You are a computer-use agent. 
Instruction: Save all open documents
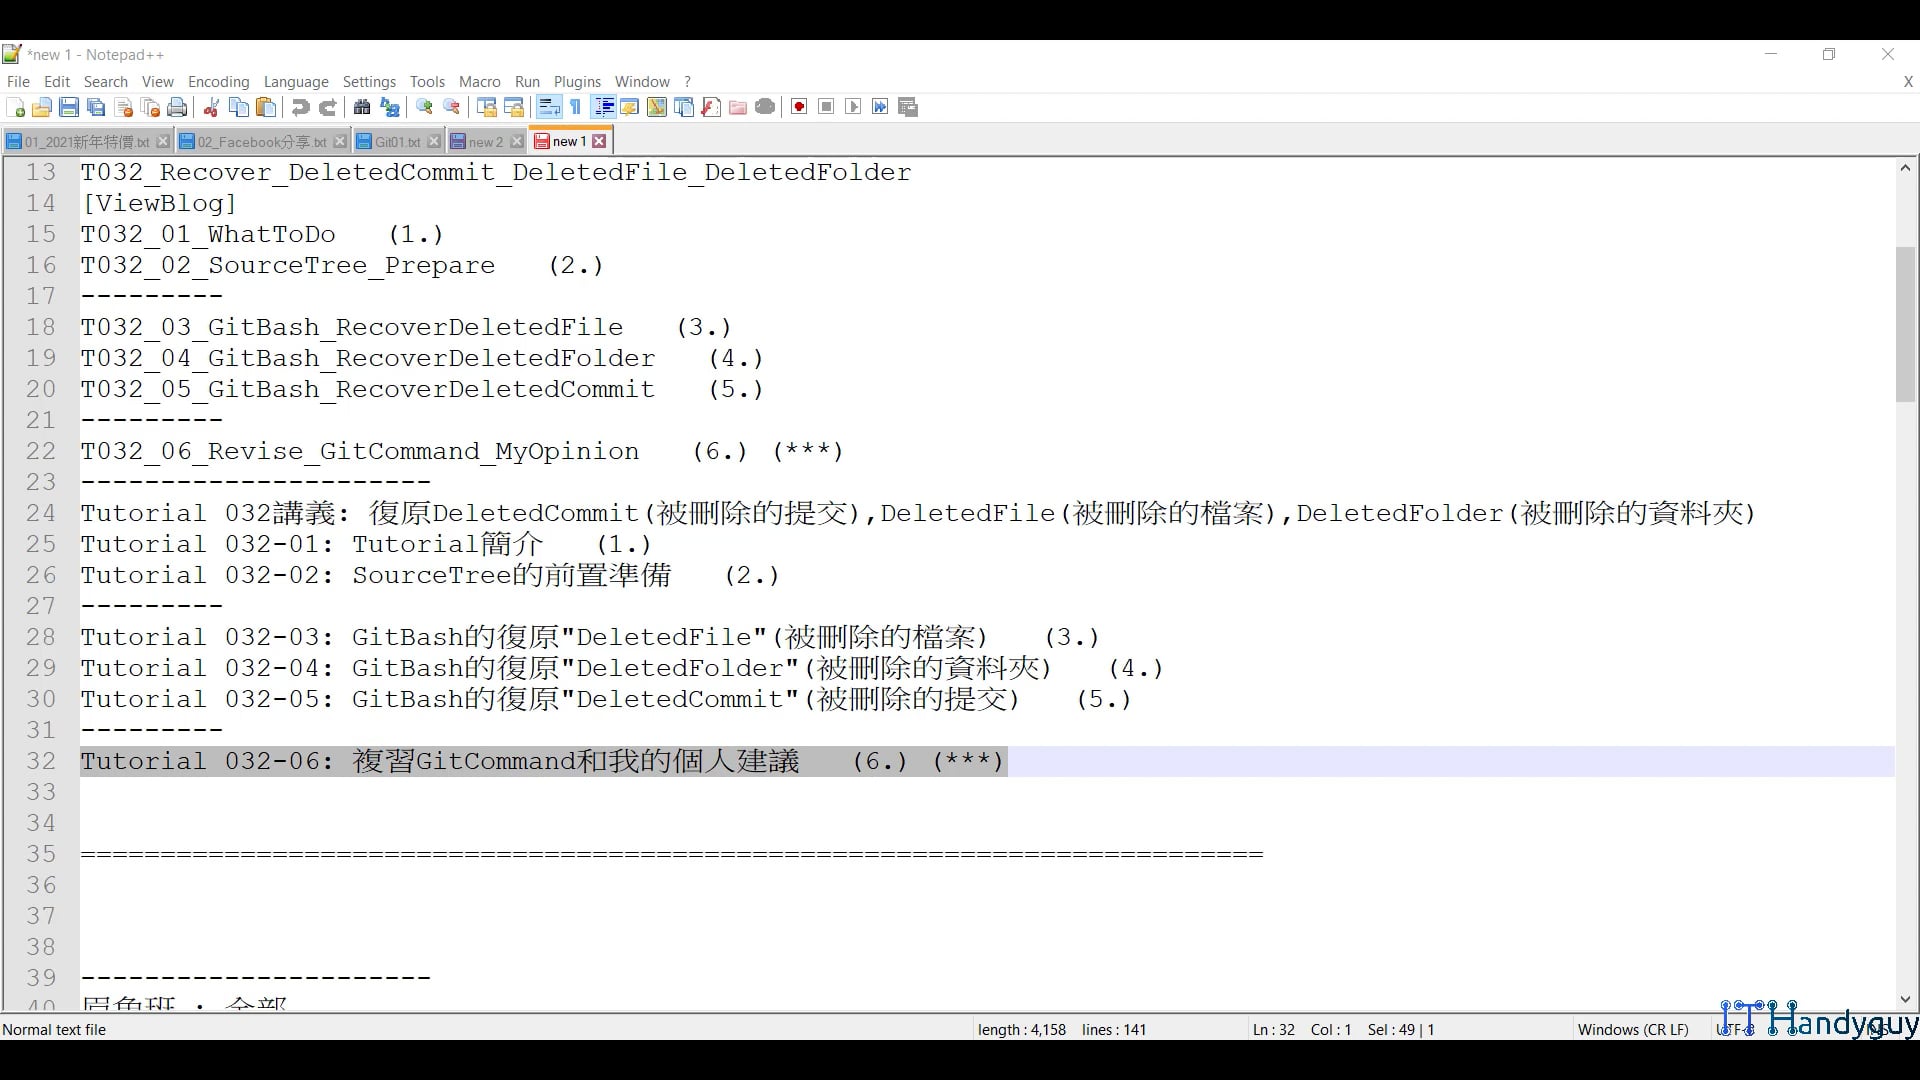(x=96, y=107)
